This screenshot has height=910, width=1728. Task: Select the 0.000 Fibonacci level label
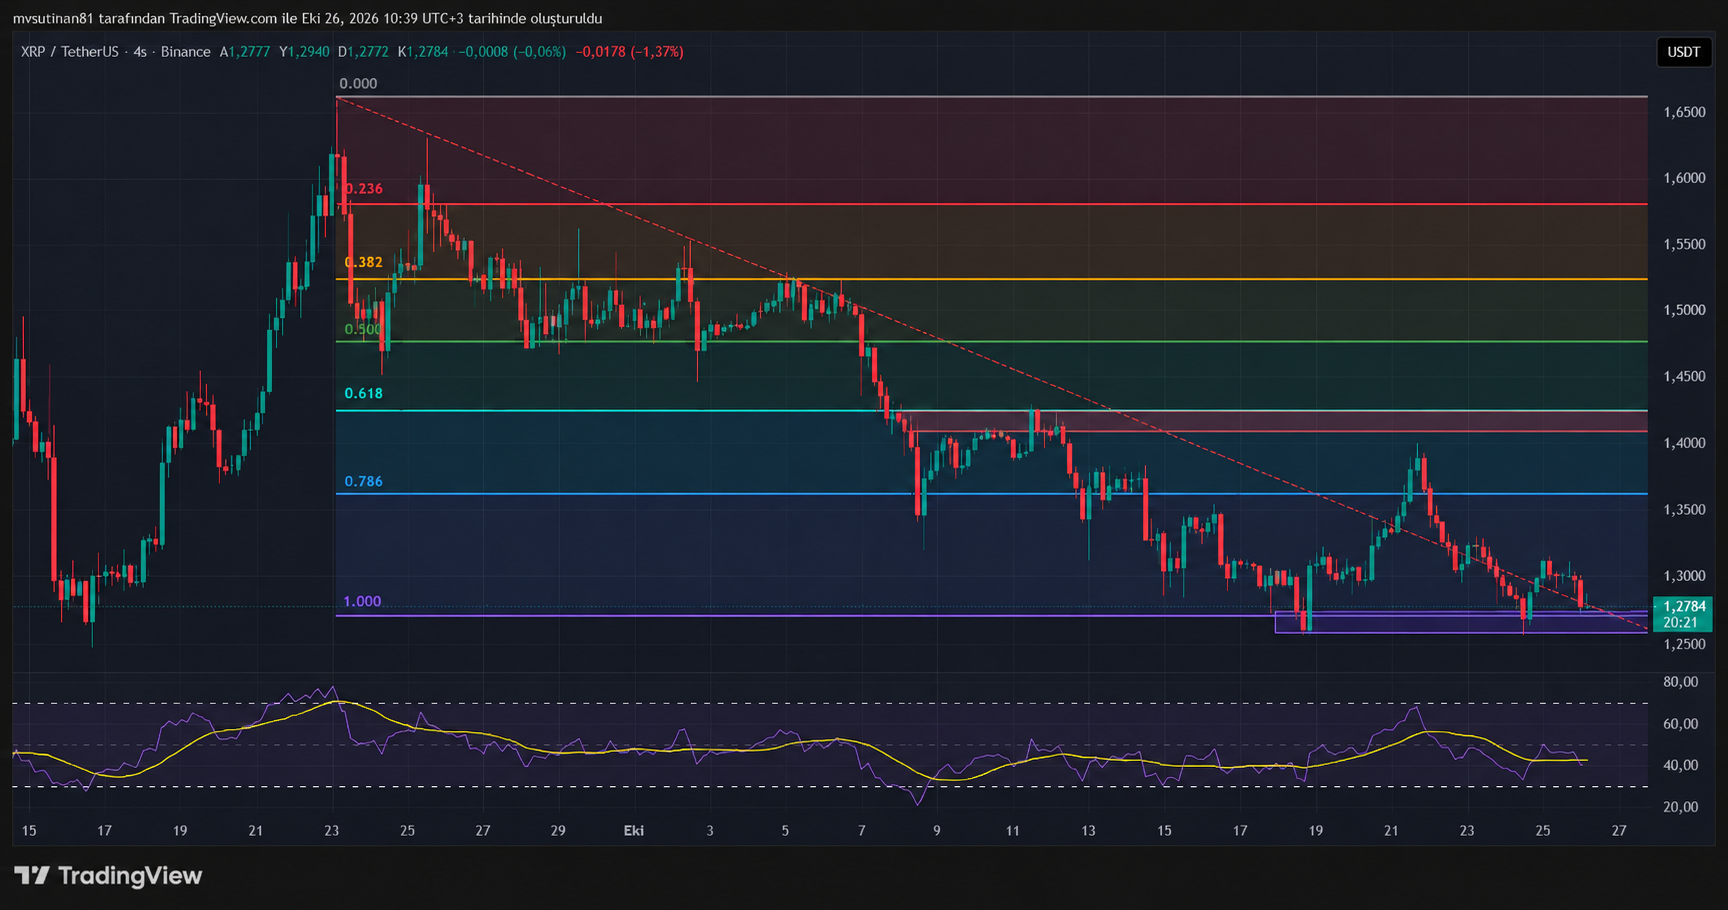point(358,84)
